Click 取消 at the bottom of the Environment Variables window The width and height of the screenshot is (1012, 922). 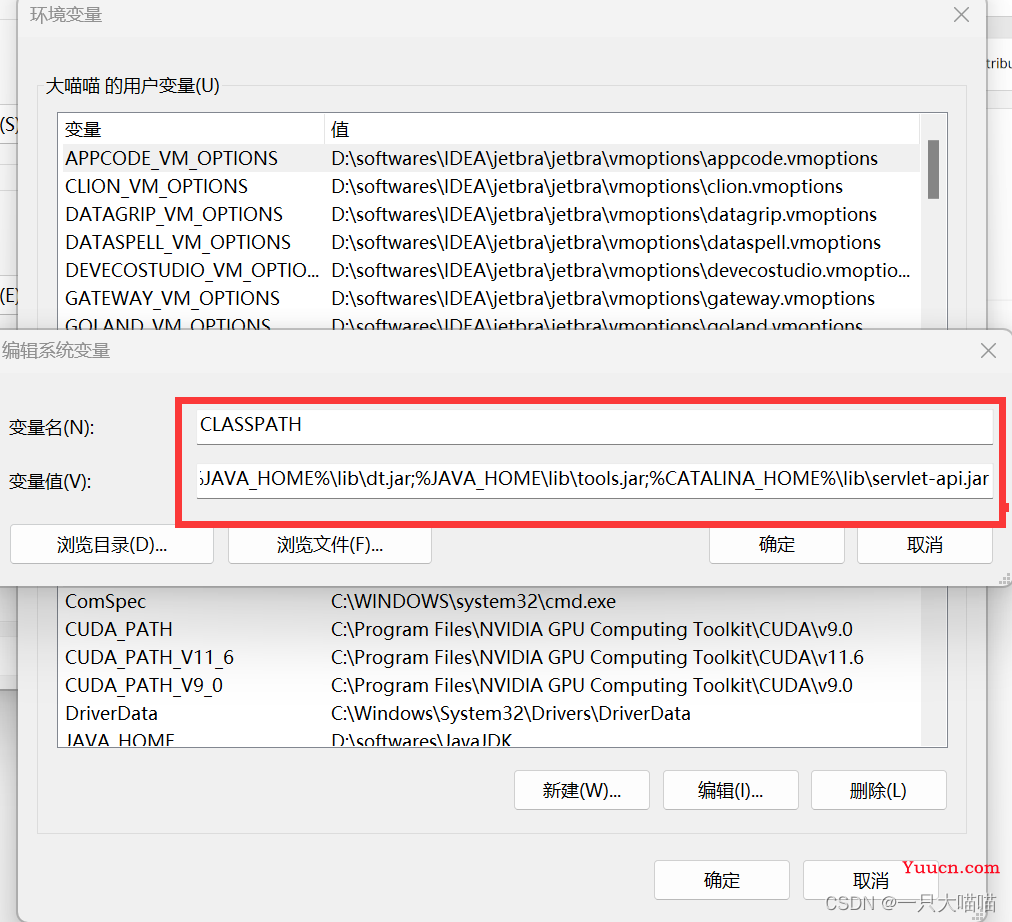[x=870, y=880]
